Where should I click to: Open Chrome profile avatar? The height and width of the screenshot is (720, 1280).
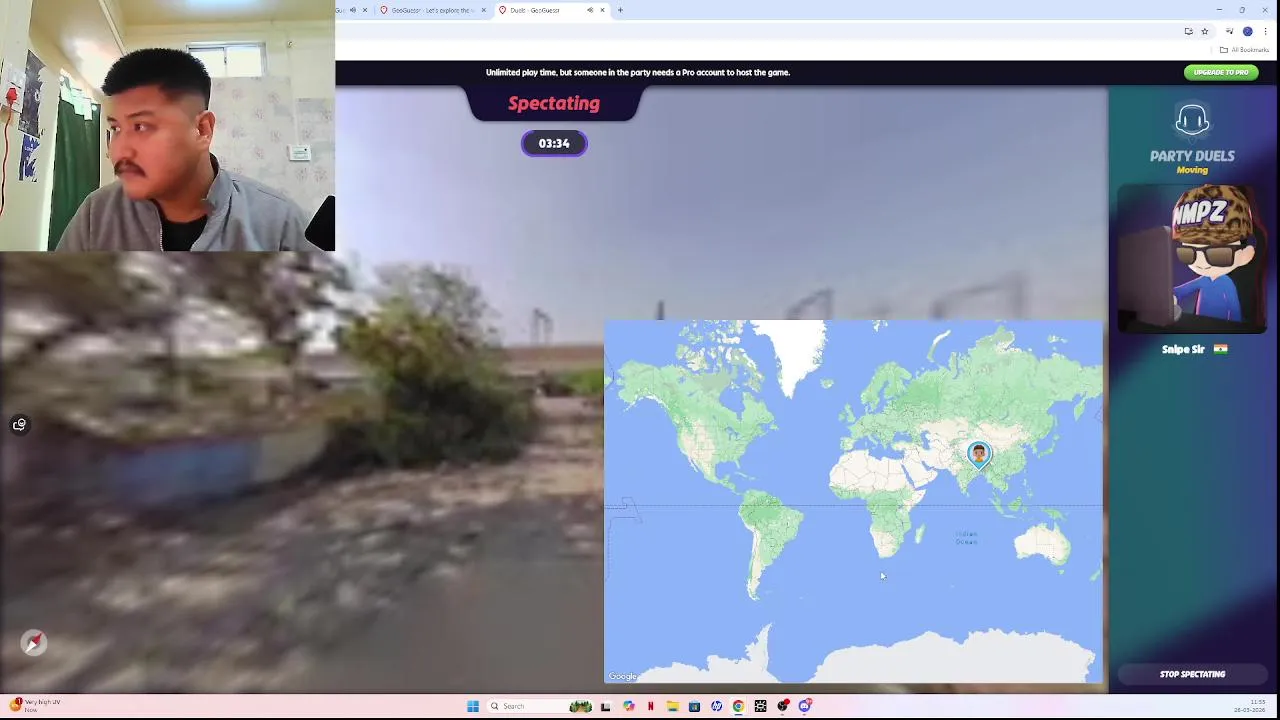coord(1247,31)
